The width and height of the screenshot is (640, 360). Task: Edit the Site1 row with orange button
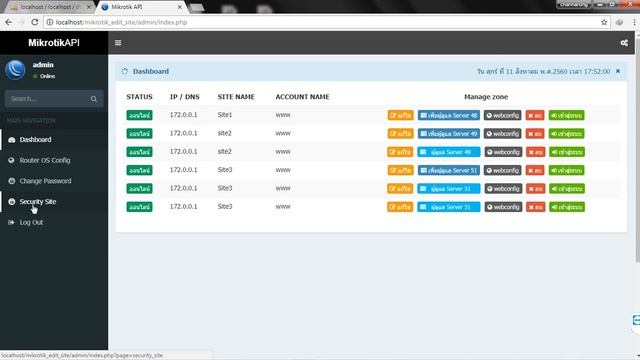[400, 116]
